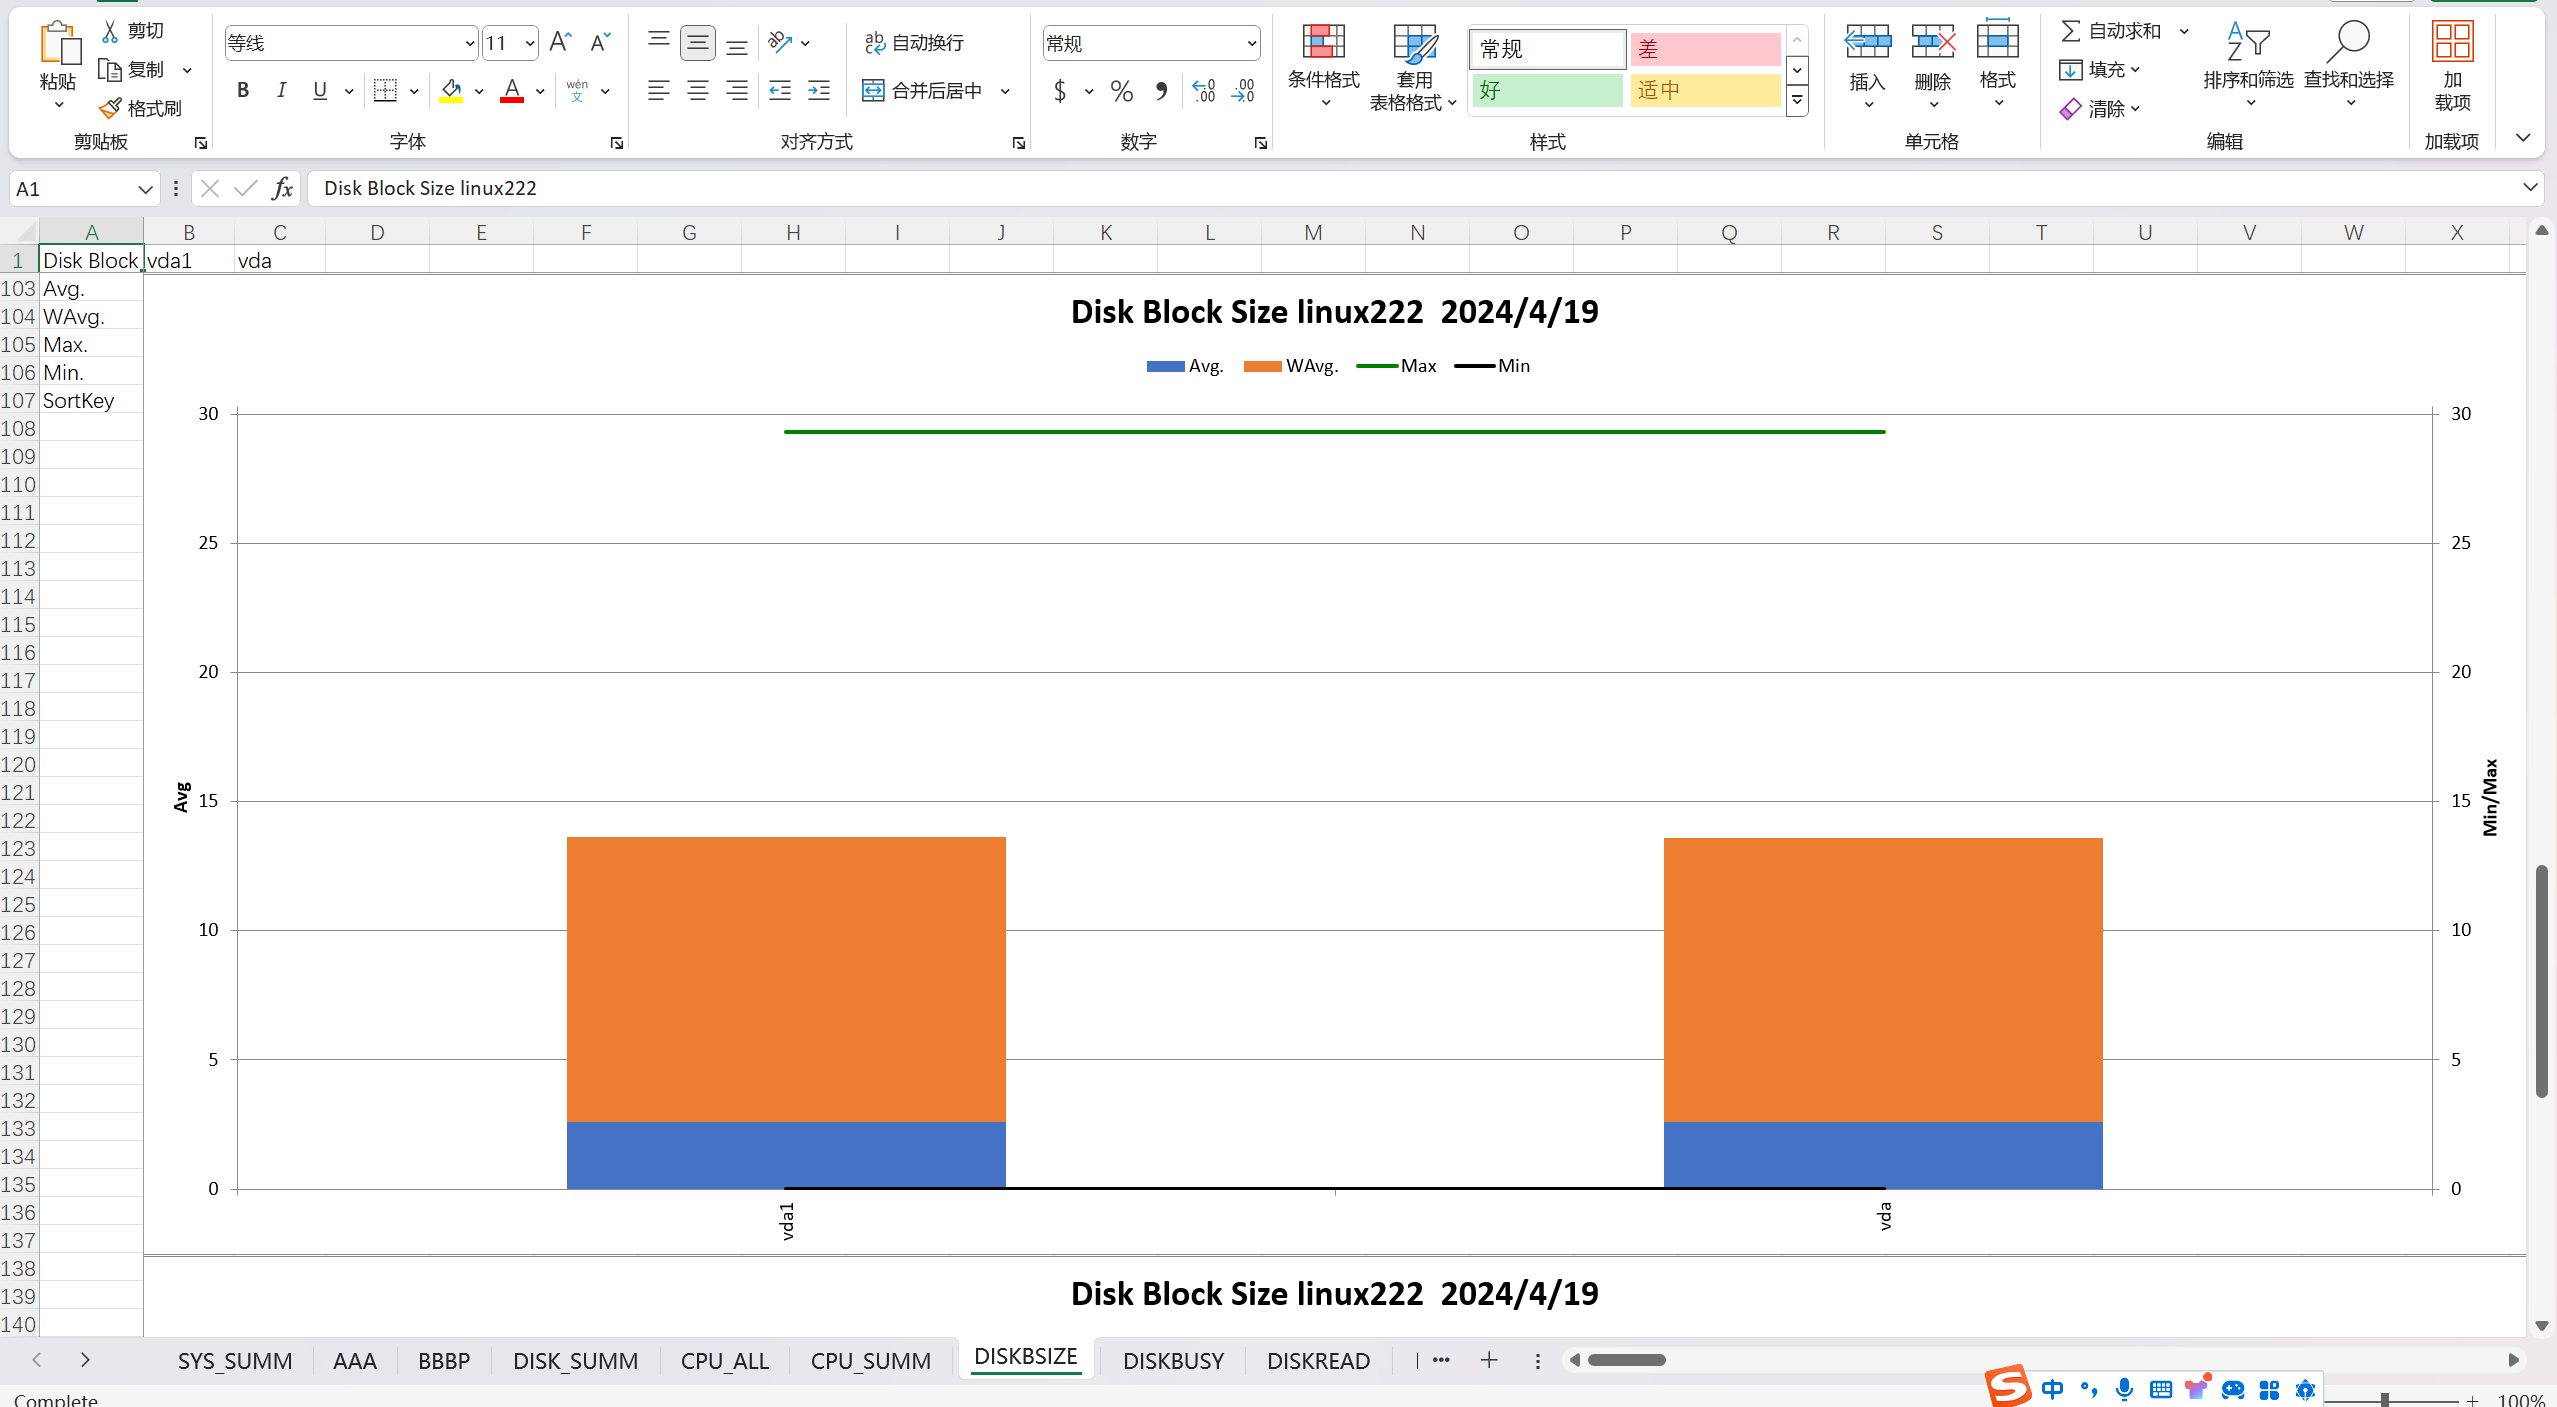2557x1407 pixels.
Task: Toggle bold formatting
Action: coord(243,91)
